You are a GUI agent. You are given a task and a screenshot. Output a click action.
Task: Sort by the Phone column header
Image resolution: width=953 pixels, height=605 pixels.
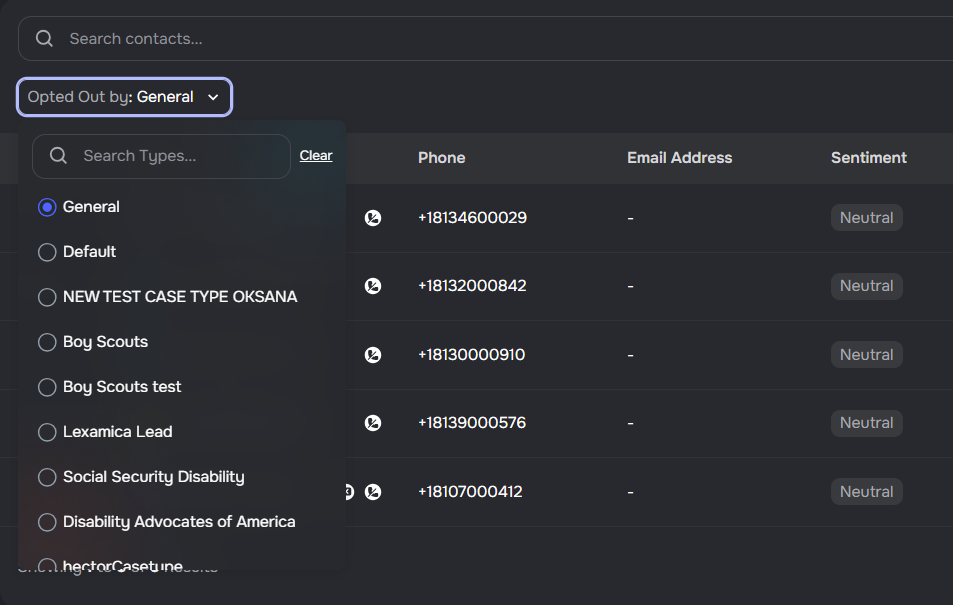pos(441,158)
